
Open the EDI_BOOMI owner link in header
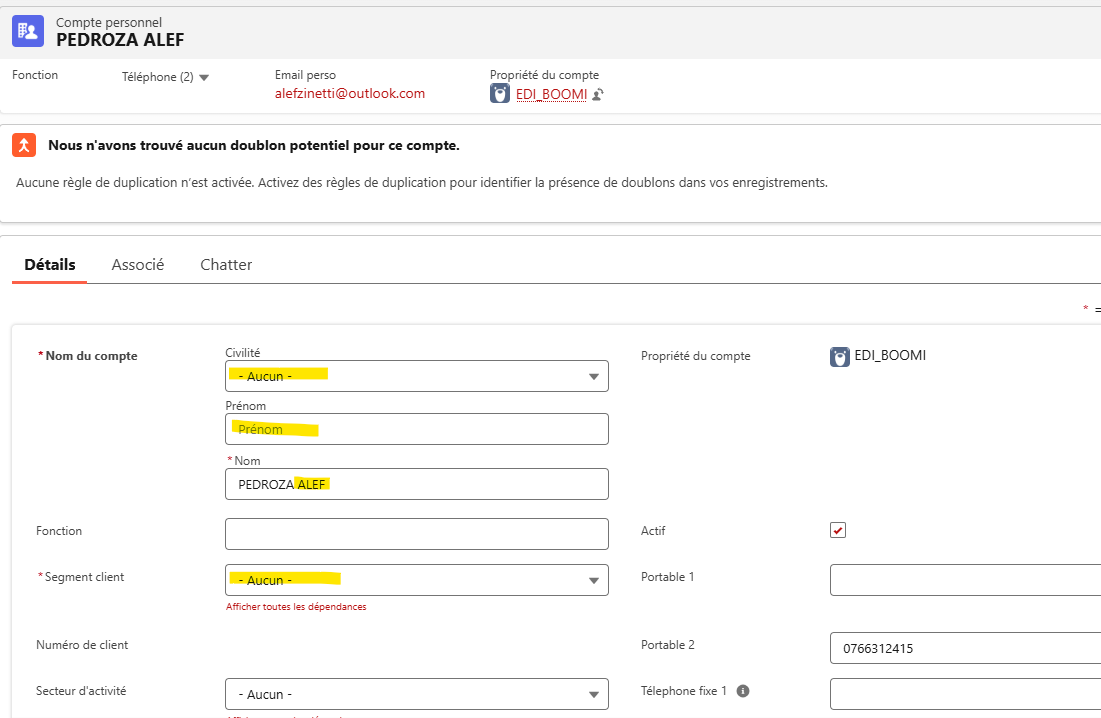[x=551, y=94]
